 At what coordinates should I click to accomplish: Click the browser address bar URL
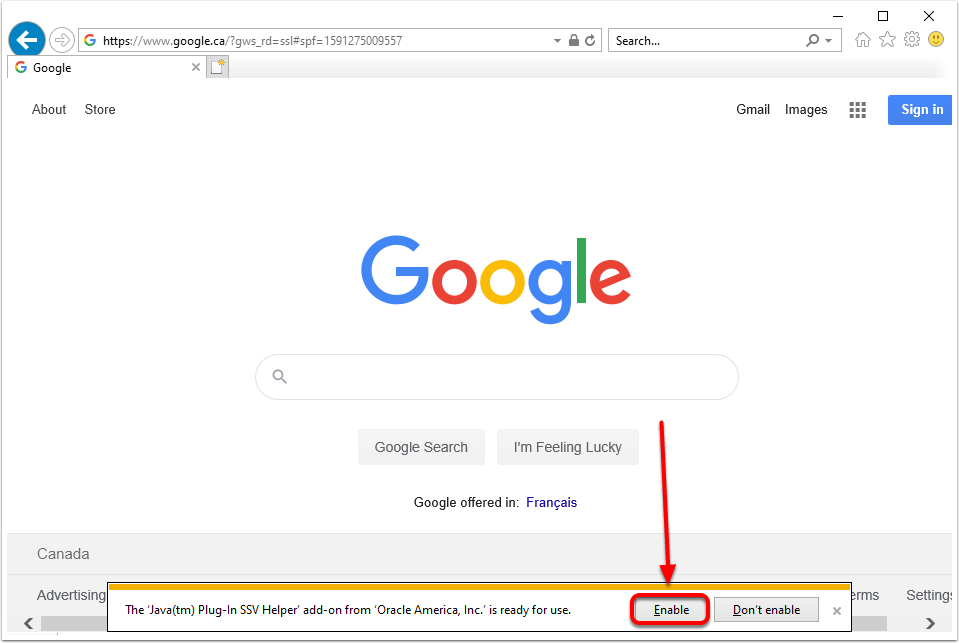tap(253, 41)
